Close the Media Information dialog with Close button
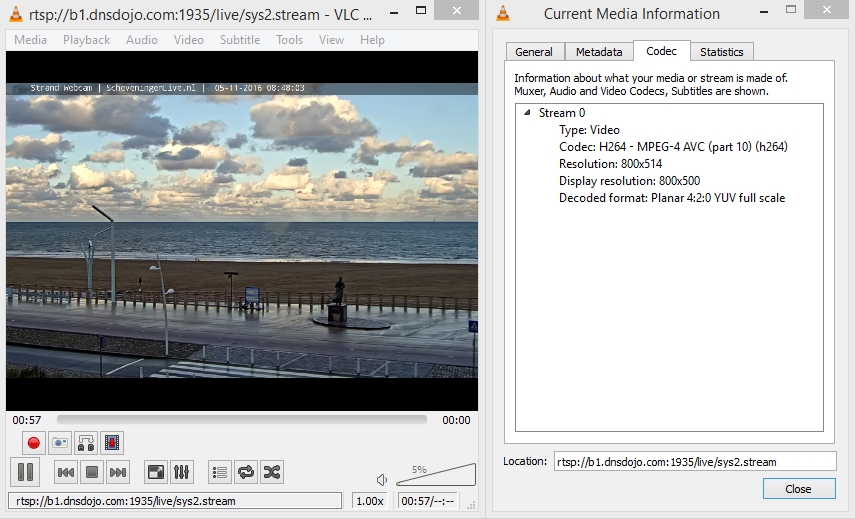 (x=798, y=488)
